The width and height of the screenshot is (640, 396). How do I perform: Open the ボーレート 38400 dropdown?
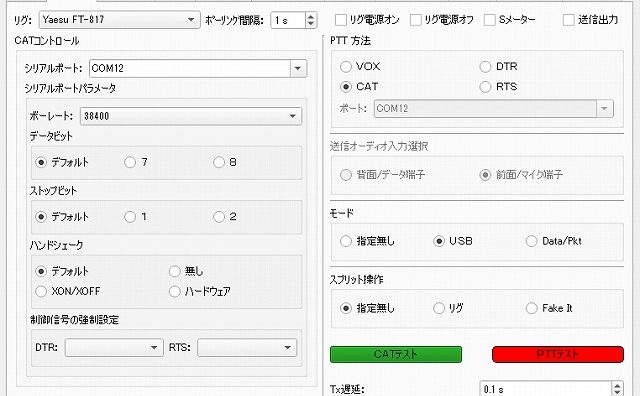(191, 116)
